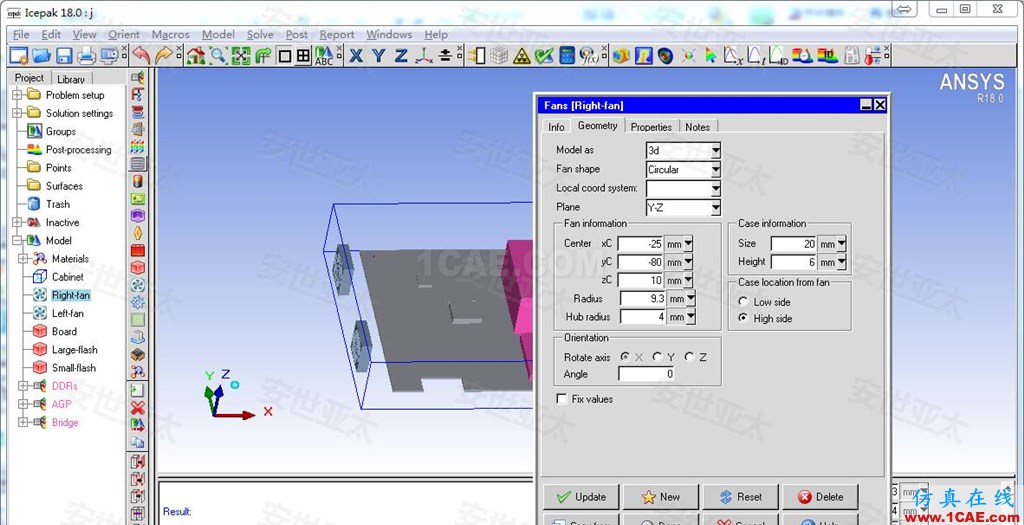Image resolution: width=1024 pixels, height=525 pixels.
Task: Switch to the Notes tab
Action: (x=697, y=127)
